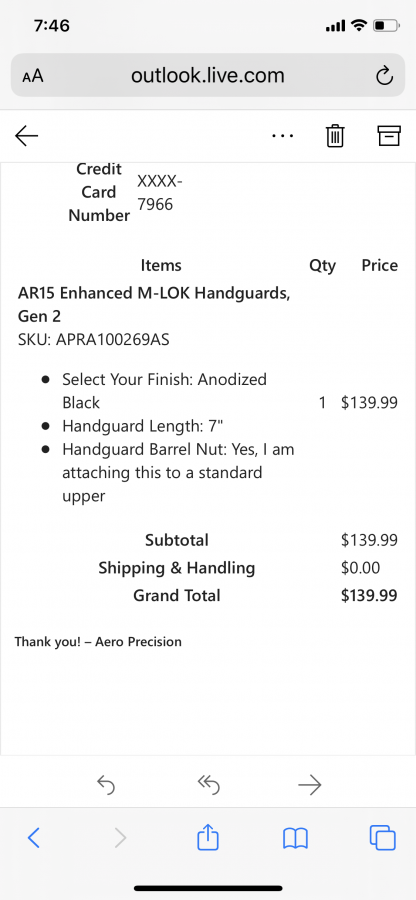Tap the back arrow to return to inbox
The height and width of the screenshot is (900, 416).
[26, 136]
